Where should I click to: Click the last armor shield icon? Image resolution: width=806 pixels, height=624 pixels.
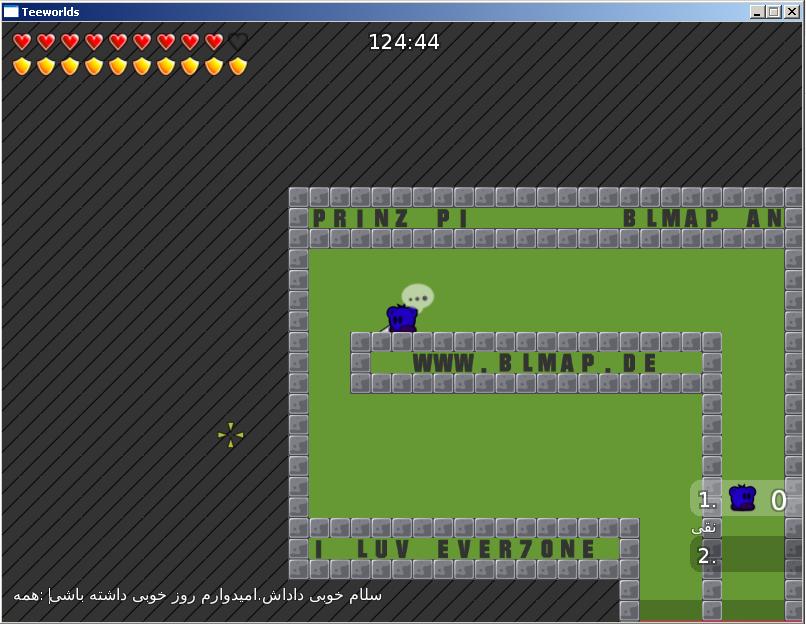click(x=237, y=66)
